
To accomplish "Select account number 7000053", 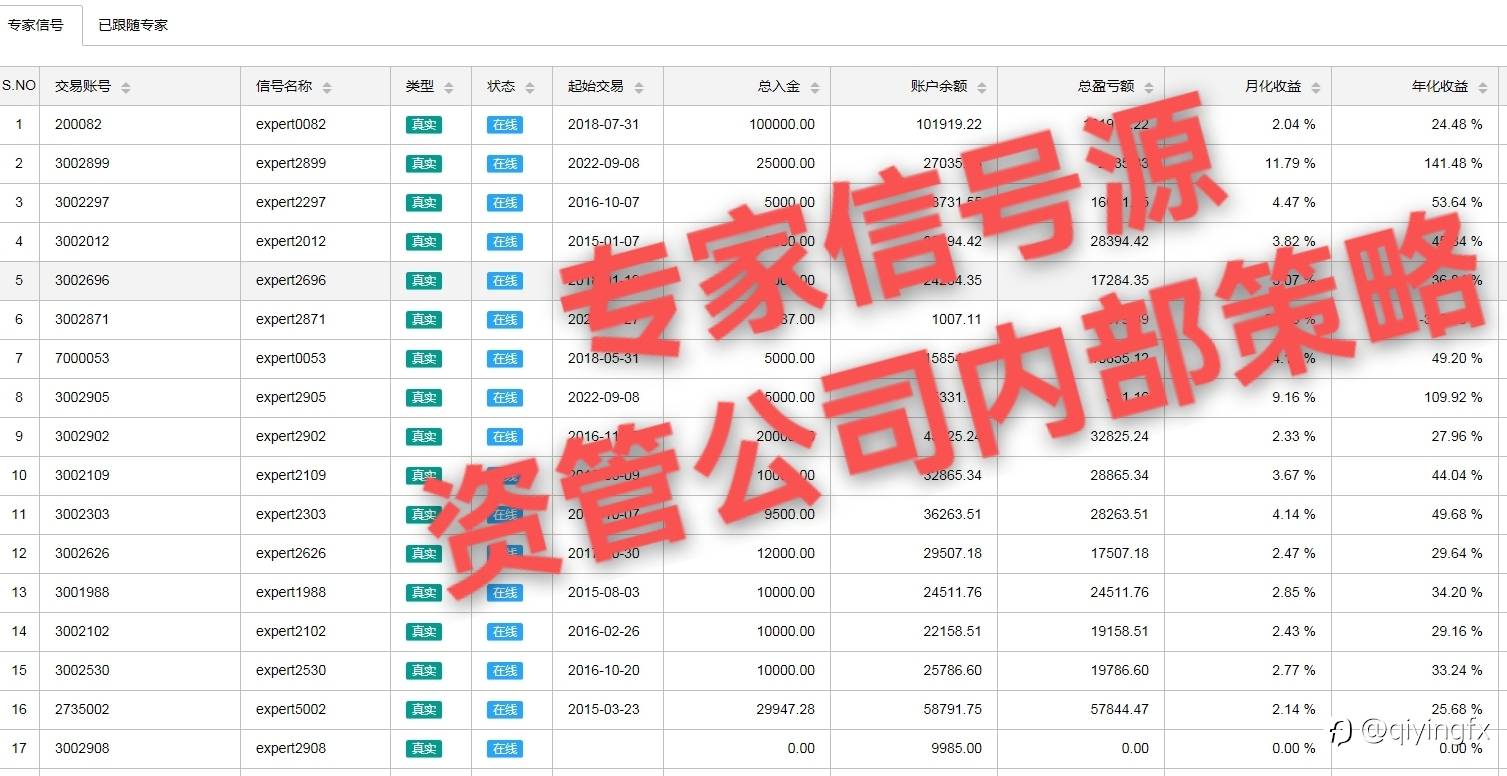I will coord(82,359).
